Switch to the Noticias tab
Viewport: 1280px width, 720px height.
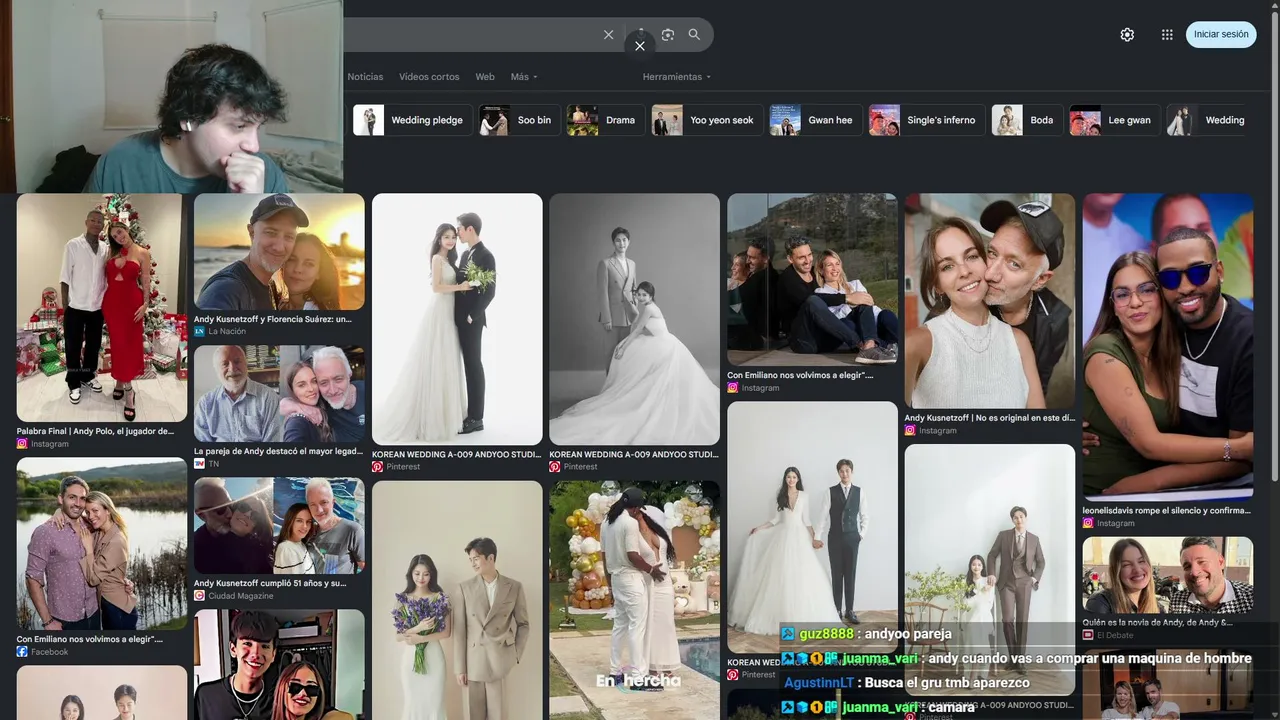[365, 77]
